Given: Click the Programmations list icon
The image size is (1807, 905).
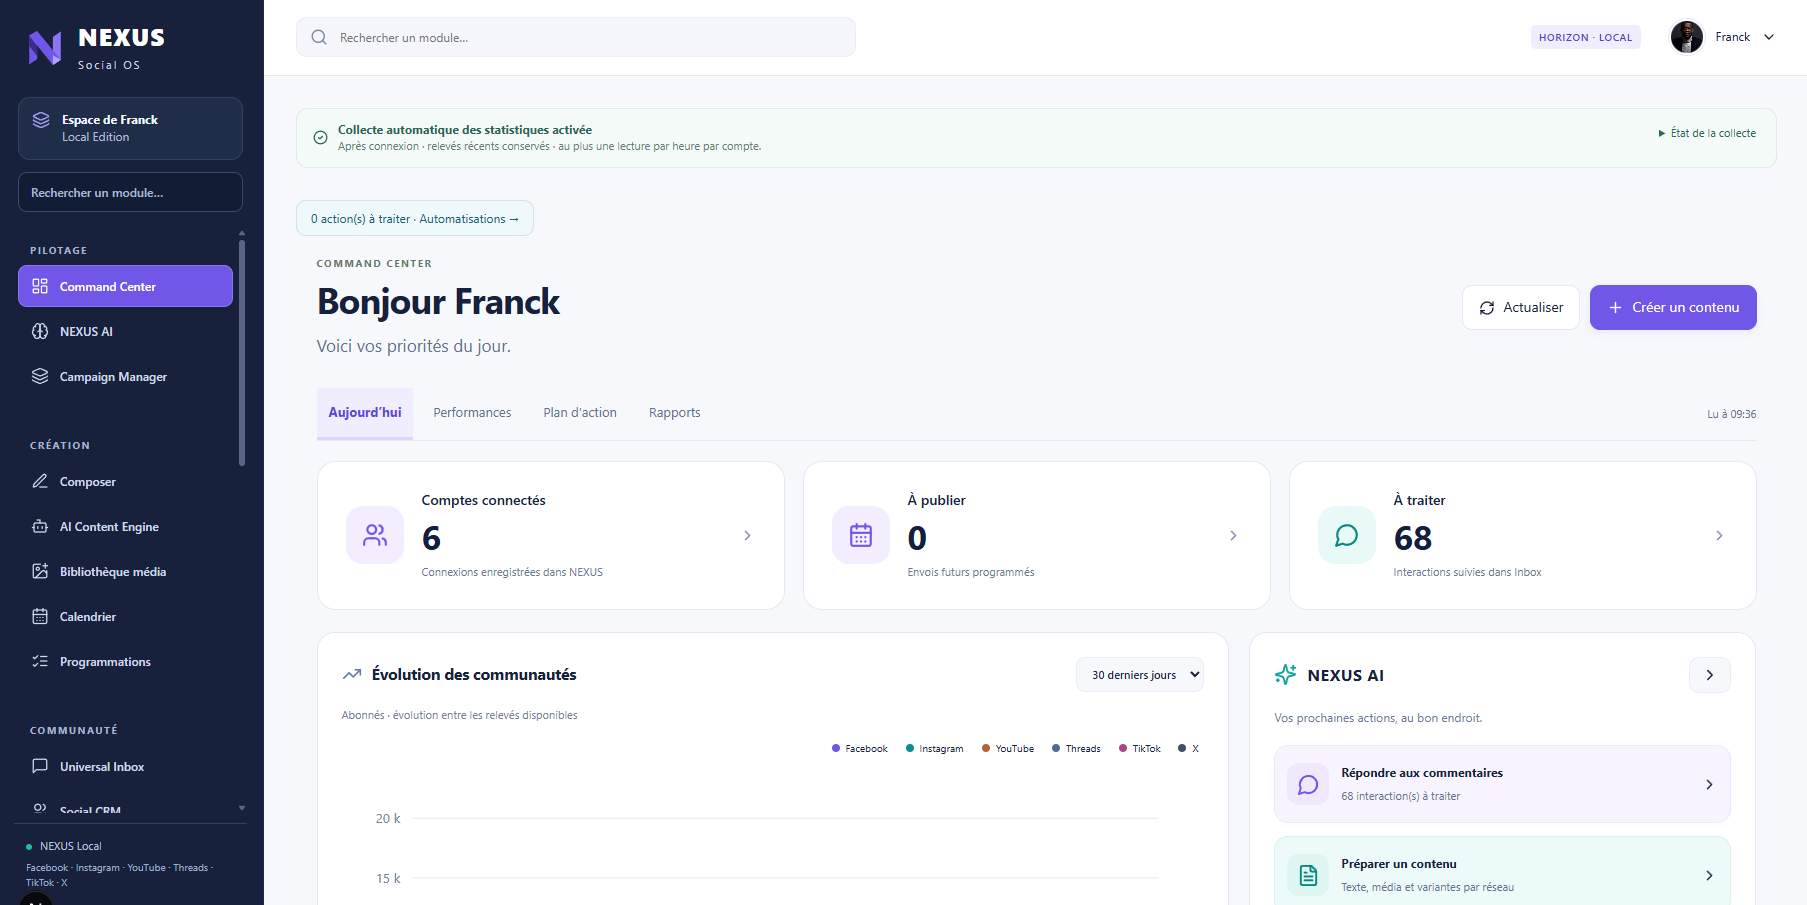Looking at the screenshot, I should pyautogui.click(x=40, y=661).
